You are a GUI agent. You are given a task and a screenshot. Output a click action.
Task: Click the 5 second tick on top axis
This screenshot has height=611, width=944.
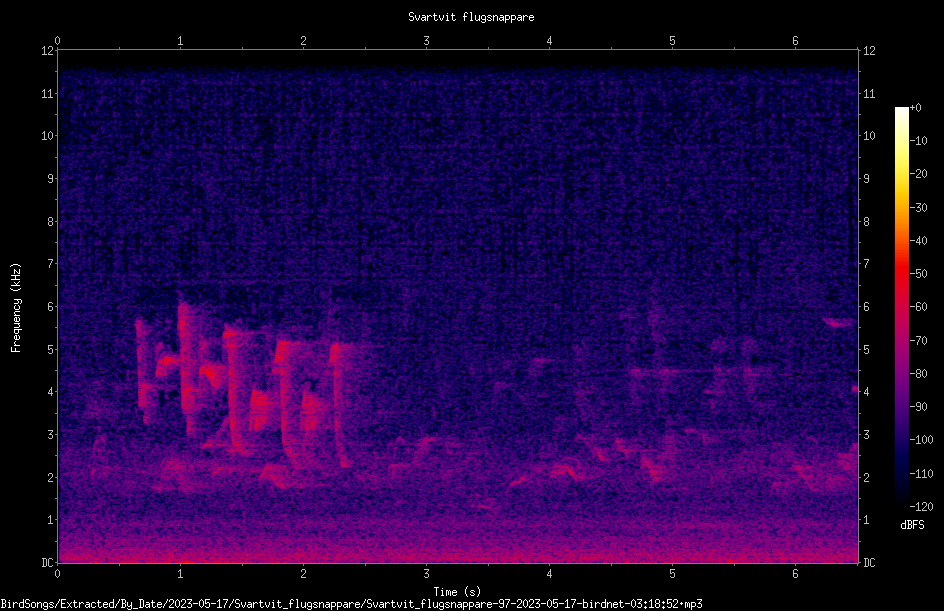pyautogui.click(x=672, y=41)
